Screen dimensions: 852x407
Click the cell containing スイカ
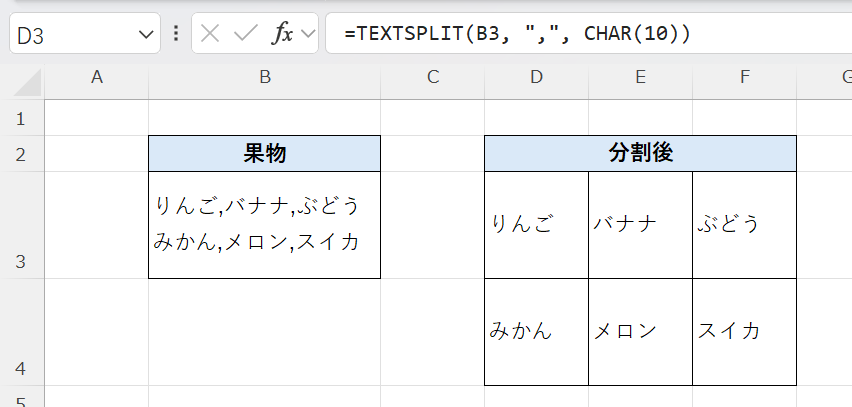coord(744,332)
